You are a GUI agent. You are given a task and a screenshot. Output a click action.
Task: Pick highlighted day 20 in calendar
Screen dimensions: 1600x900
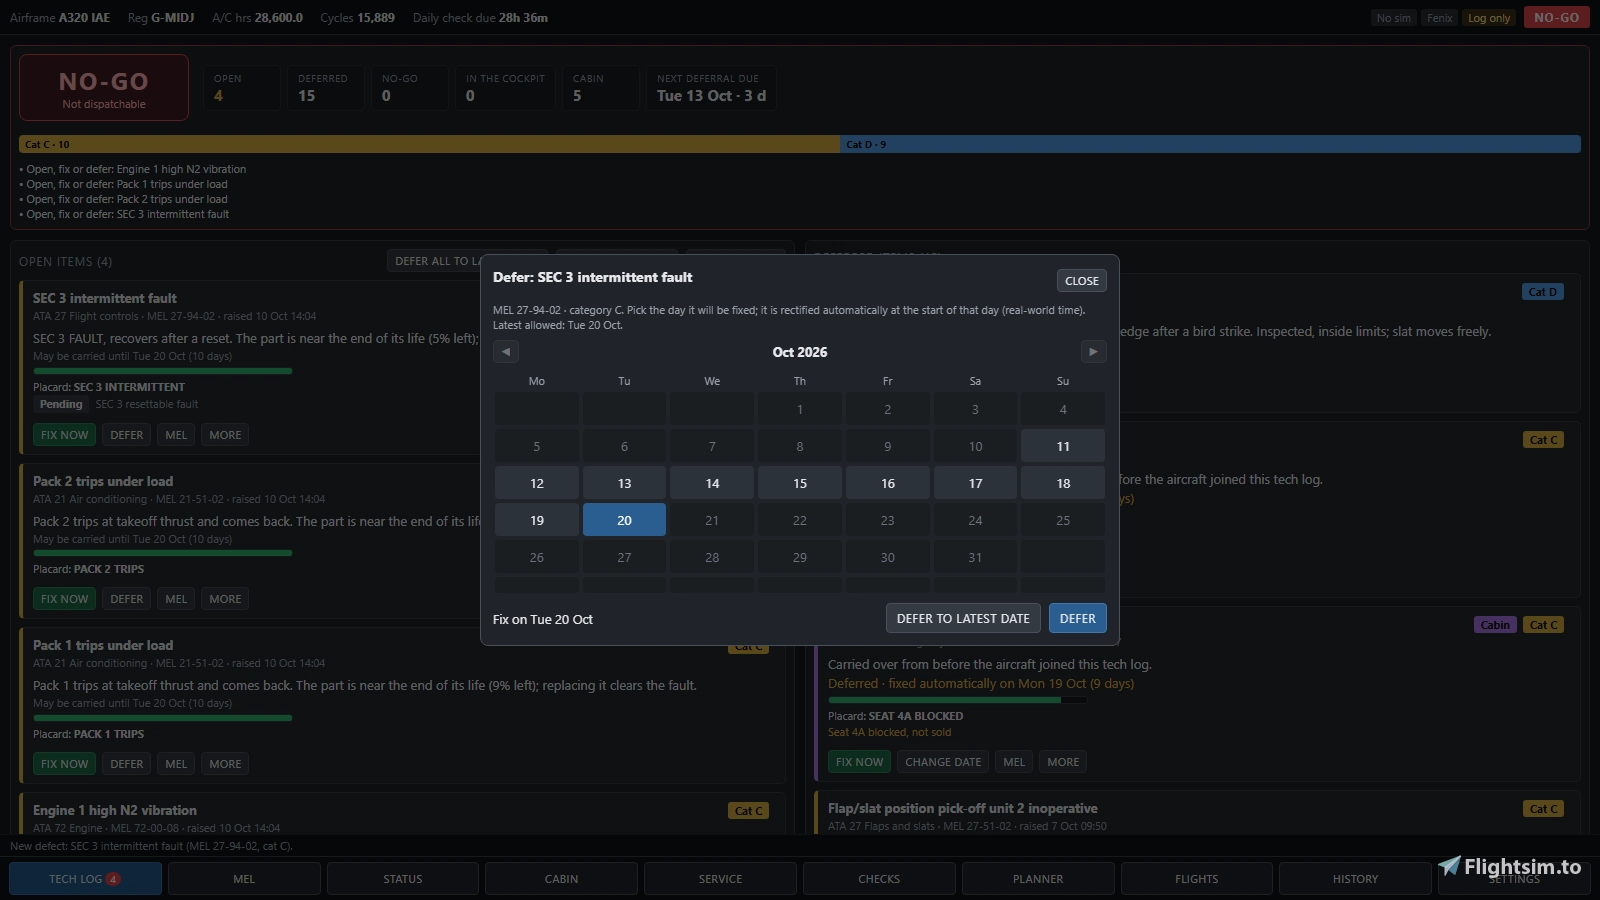[624, 520]
